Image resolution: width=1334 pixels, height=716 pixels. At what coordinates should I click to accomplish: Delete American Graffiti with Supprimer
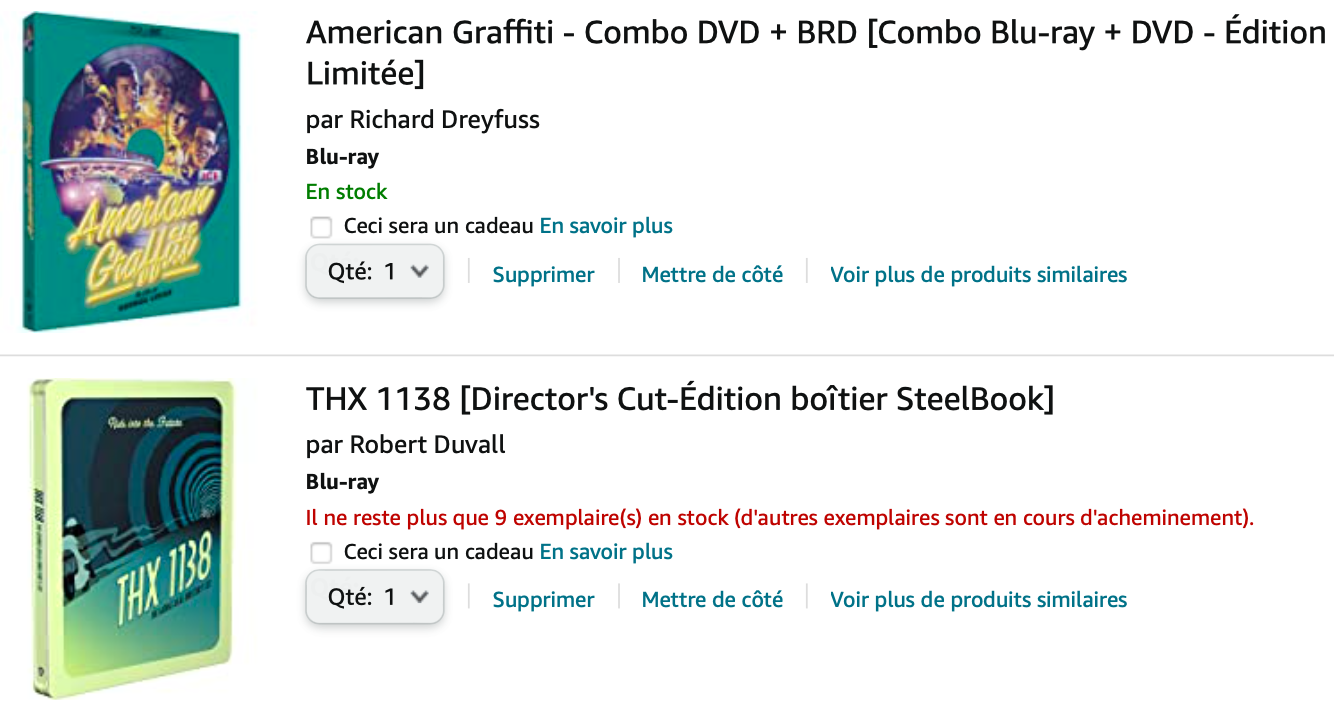tap(543, 275)
